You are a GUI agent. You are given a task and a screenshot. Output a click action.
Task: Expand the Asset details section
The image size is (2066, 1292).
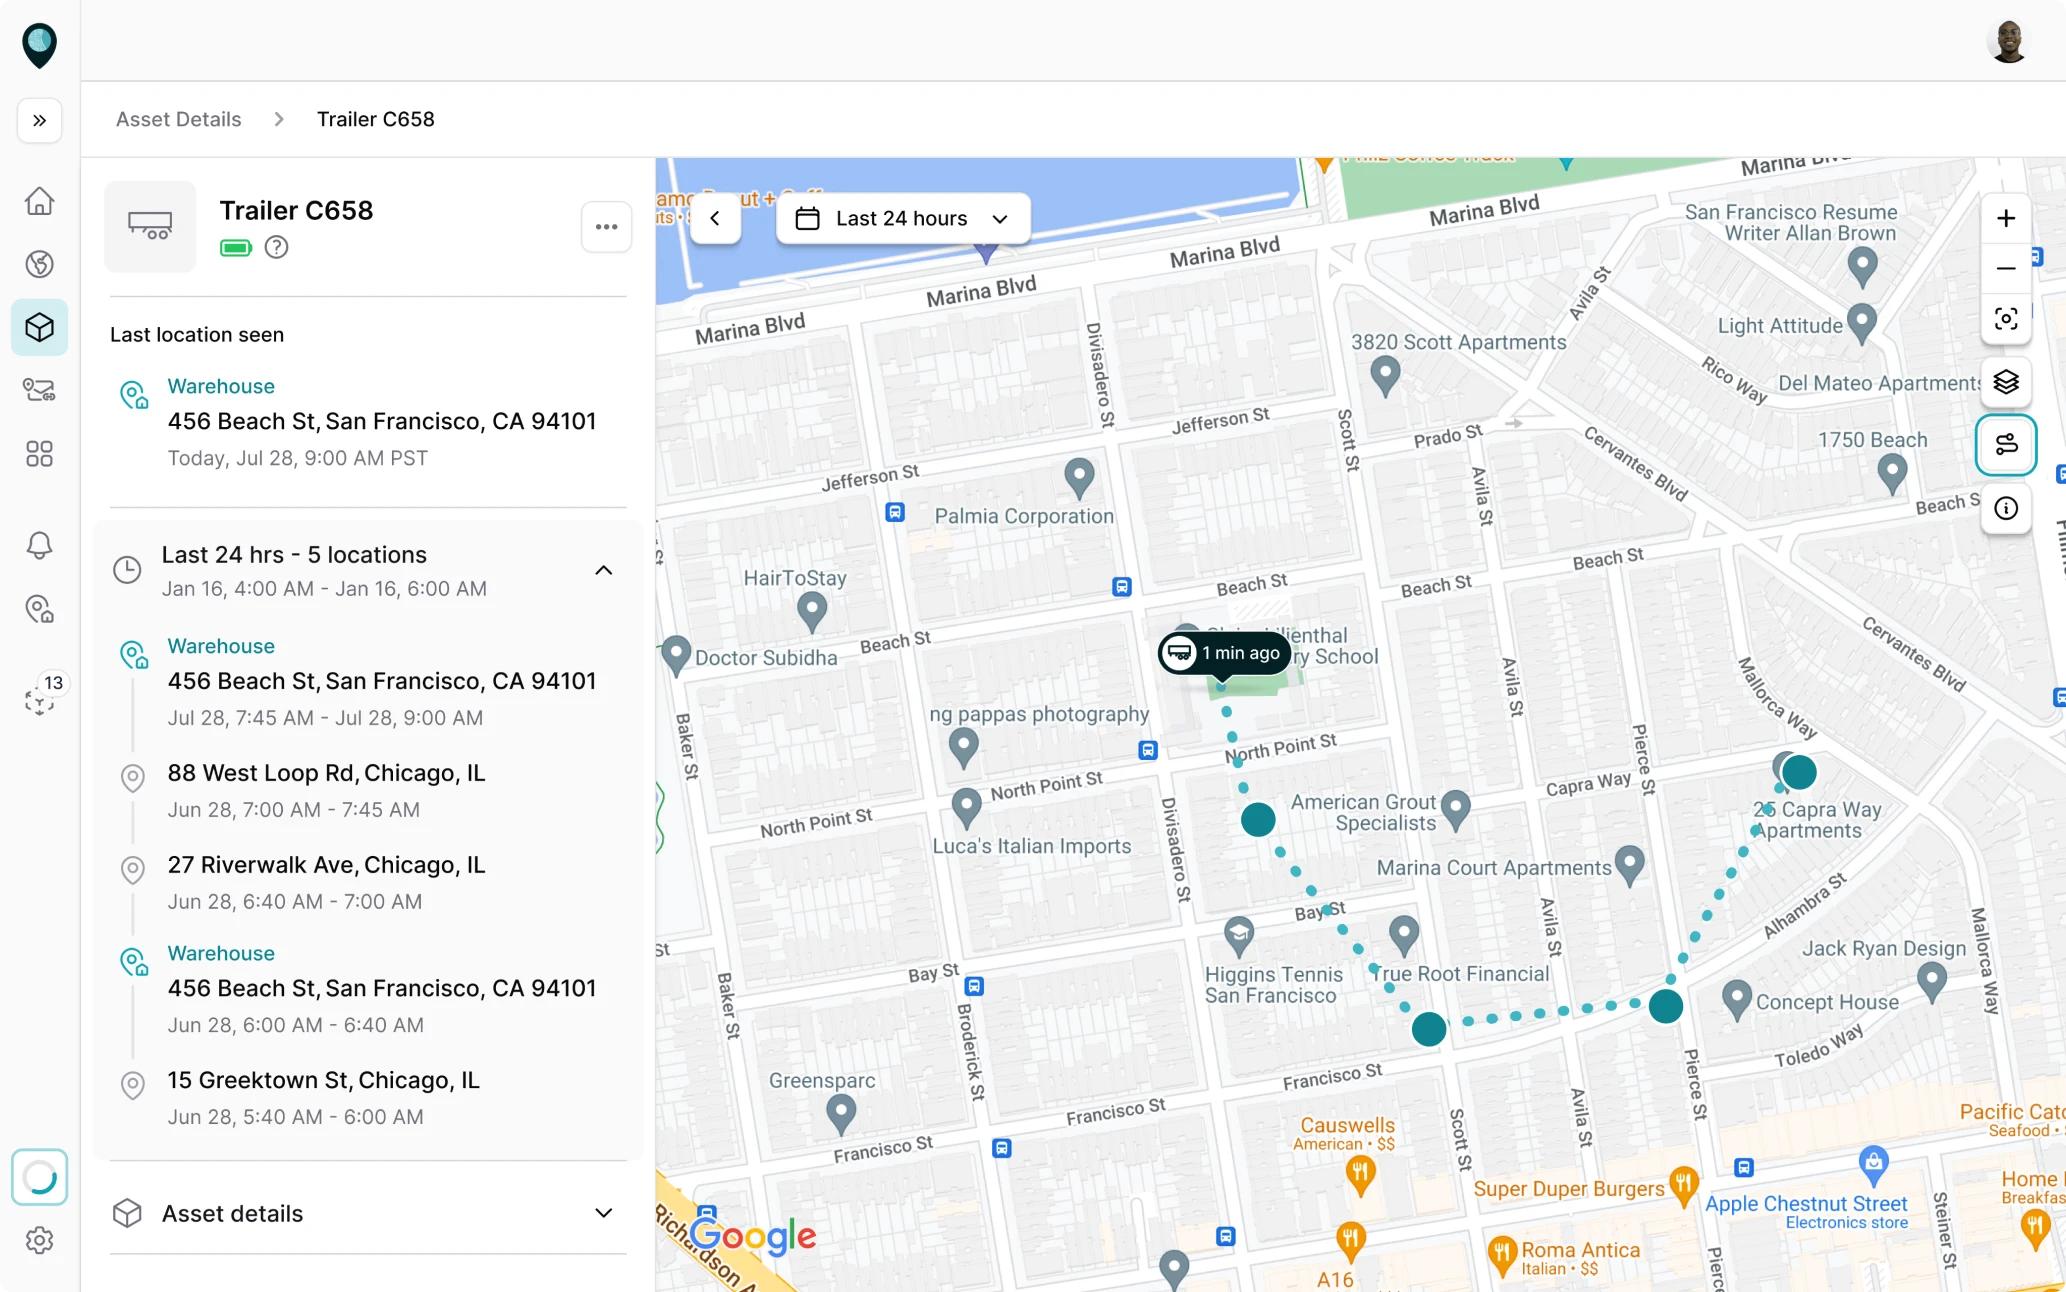[604, 1212]
